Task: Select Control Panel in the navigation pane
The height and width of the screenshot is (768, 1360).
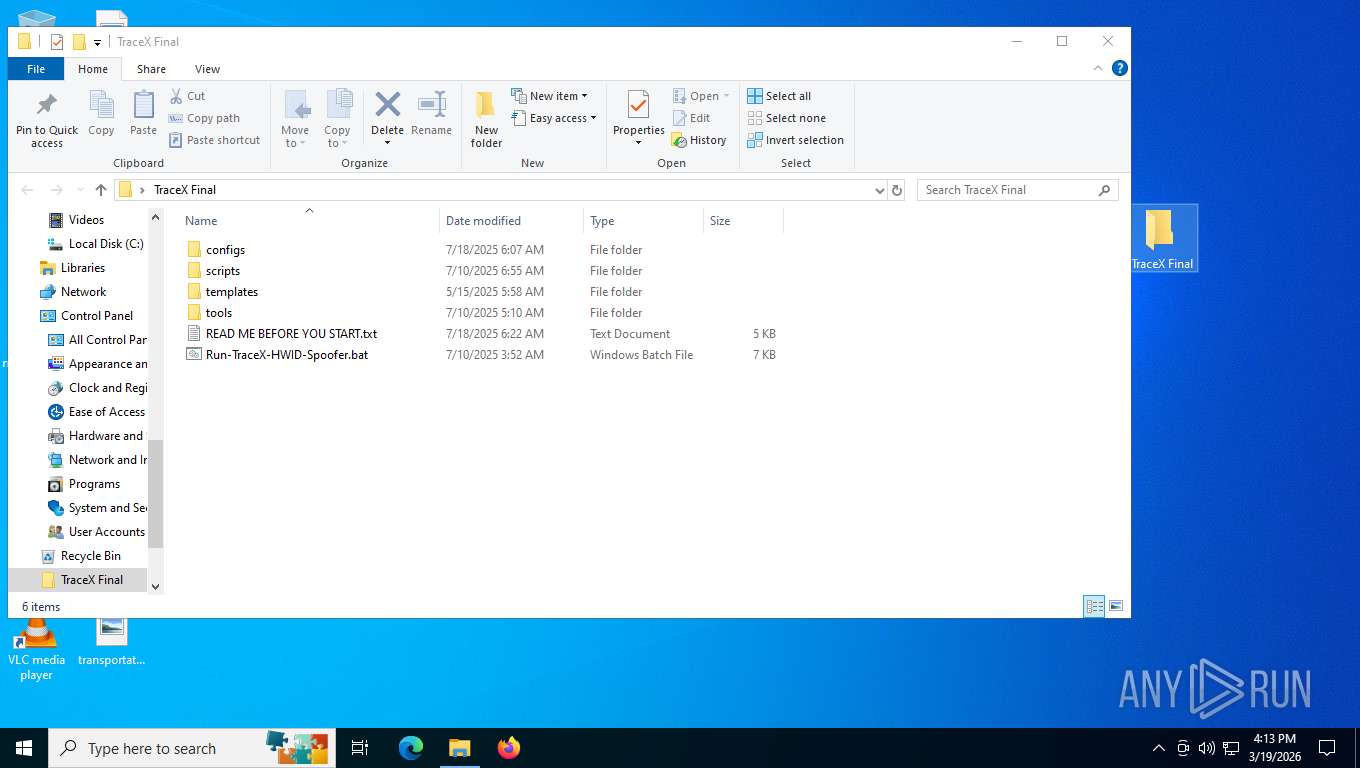Action: tap(97, 316)
